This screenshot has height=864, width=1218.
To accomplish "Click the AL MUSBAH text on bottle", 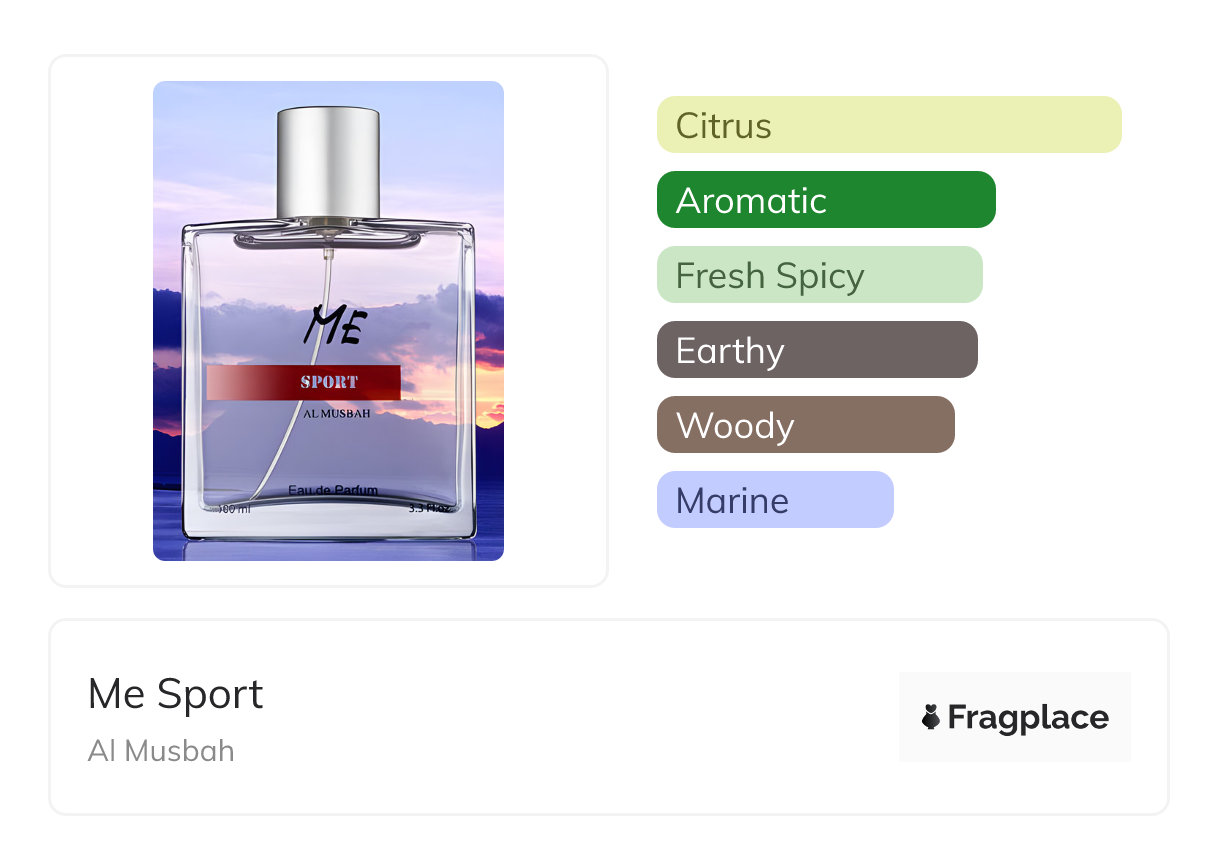I will tap(336, 412).
